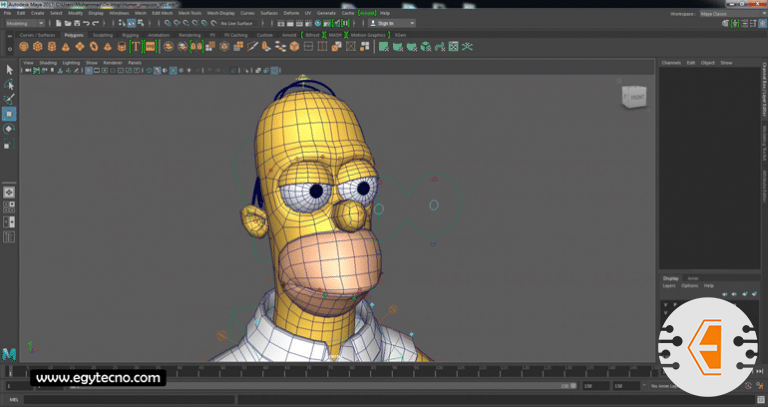The width and height of the screenshot is (768, 407).
Task: Open the Workspace Maya Classic dropdown
Action: tap(732, 14)
